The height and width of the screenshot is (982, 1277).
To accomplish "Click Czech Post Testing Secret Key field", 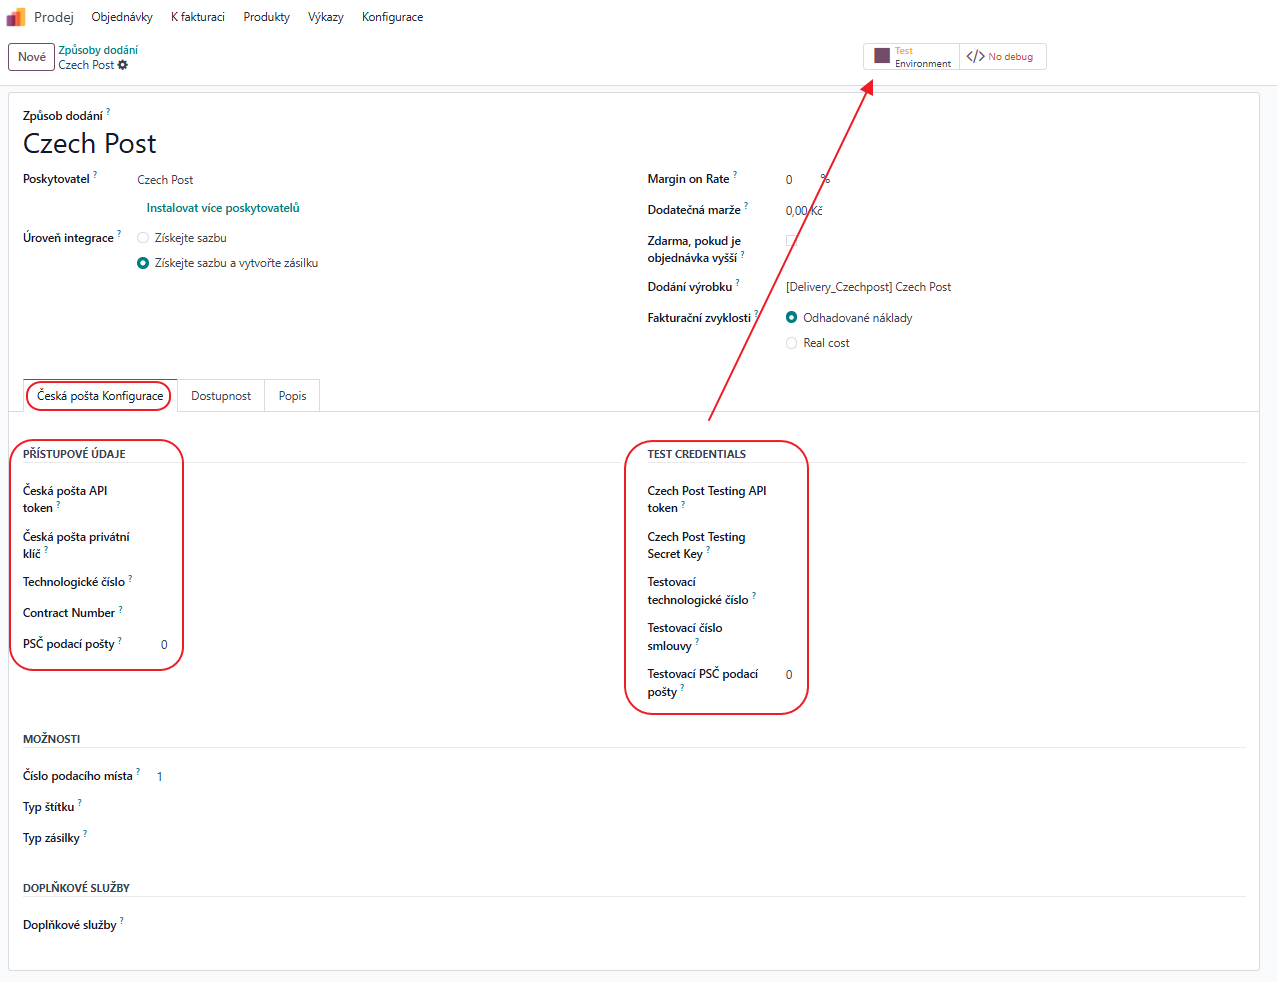I will tap(1015, 537).
